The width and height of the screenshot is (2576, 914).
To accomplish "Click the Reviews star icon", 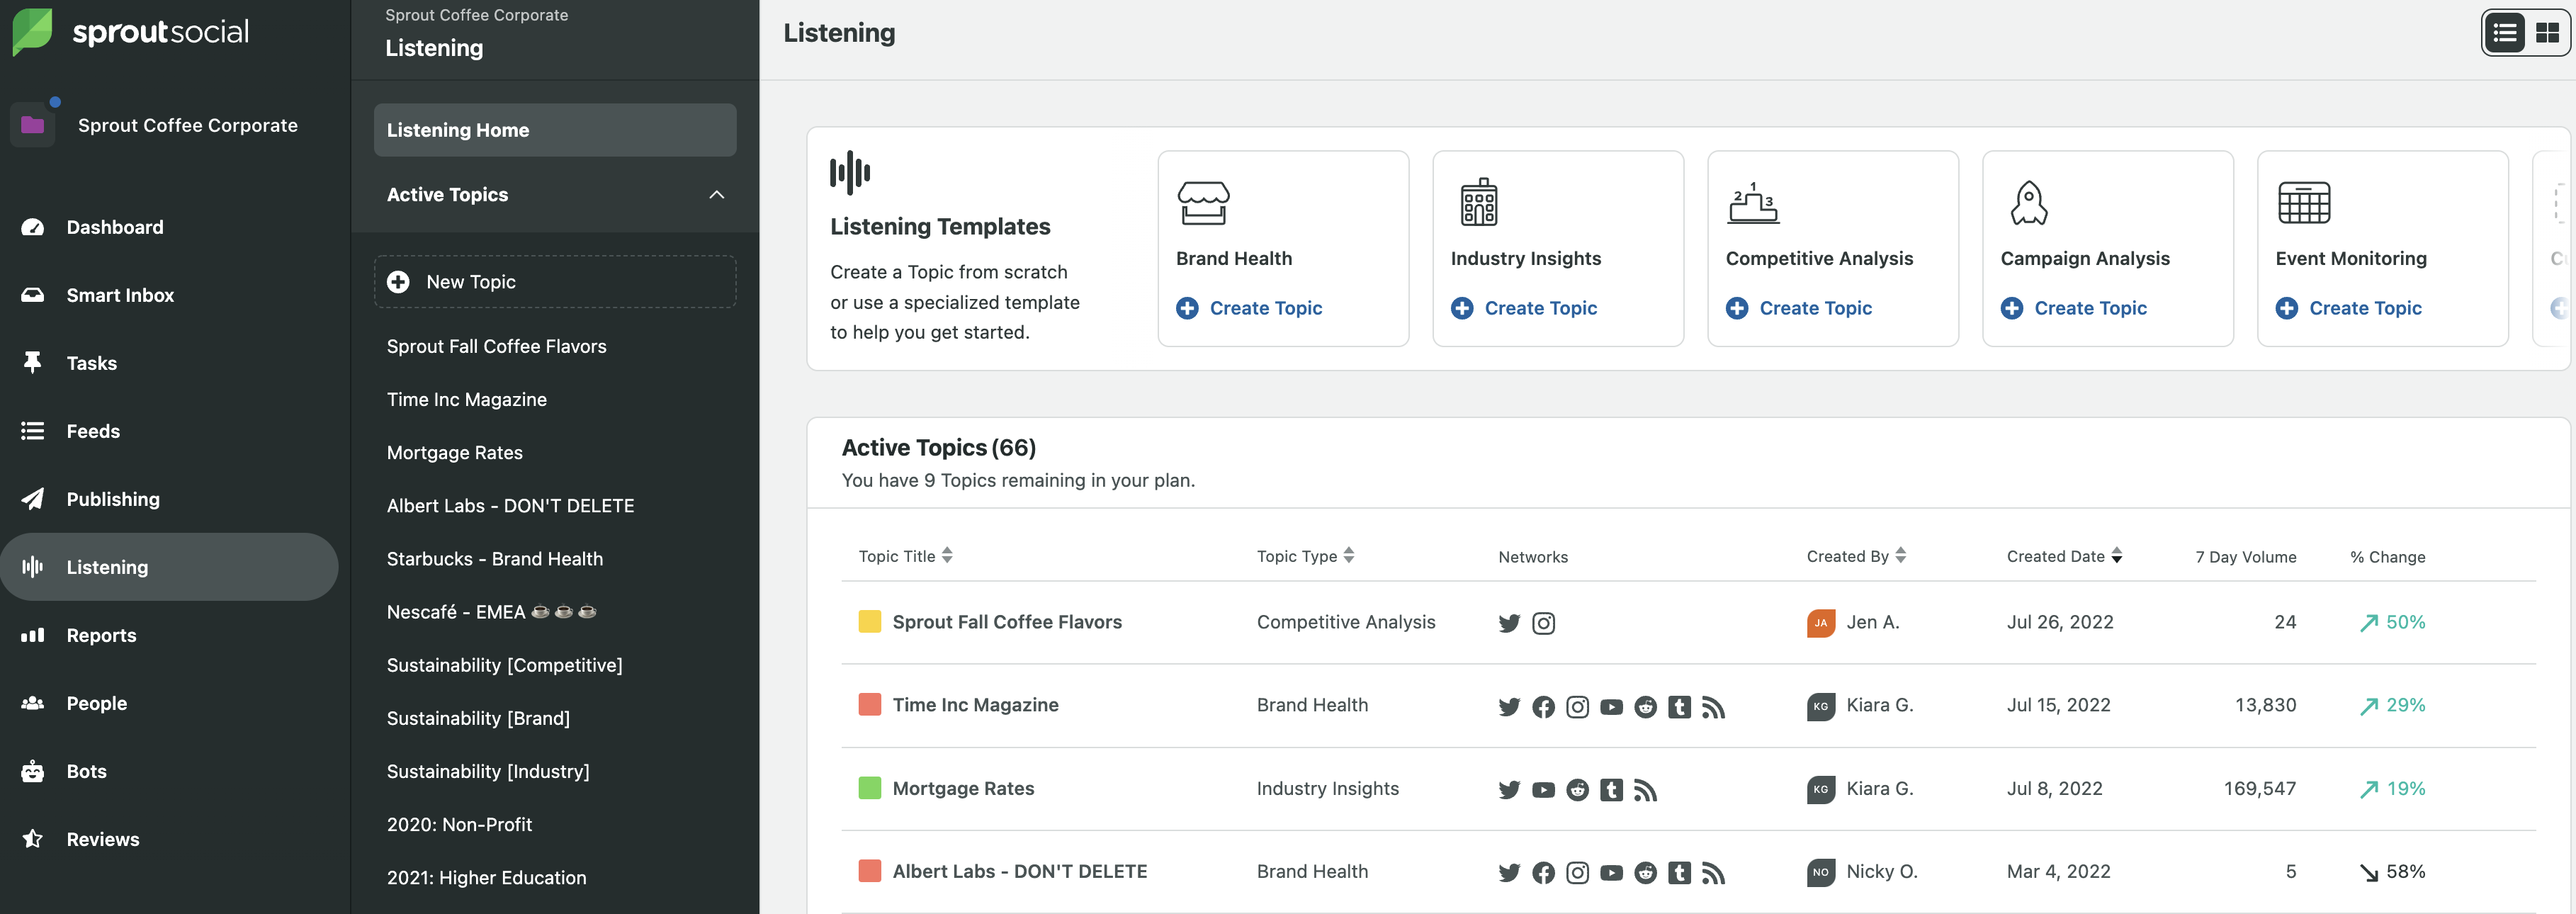I will [33, 839].
